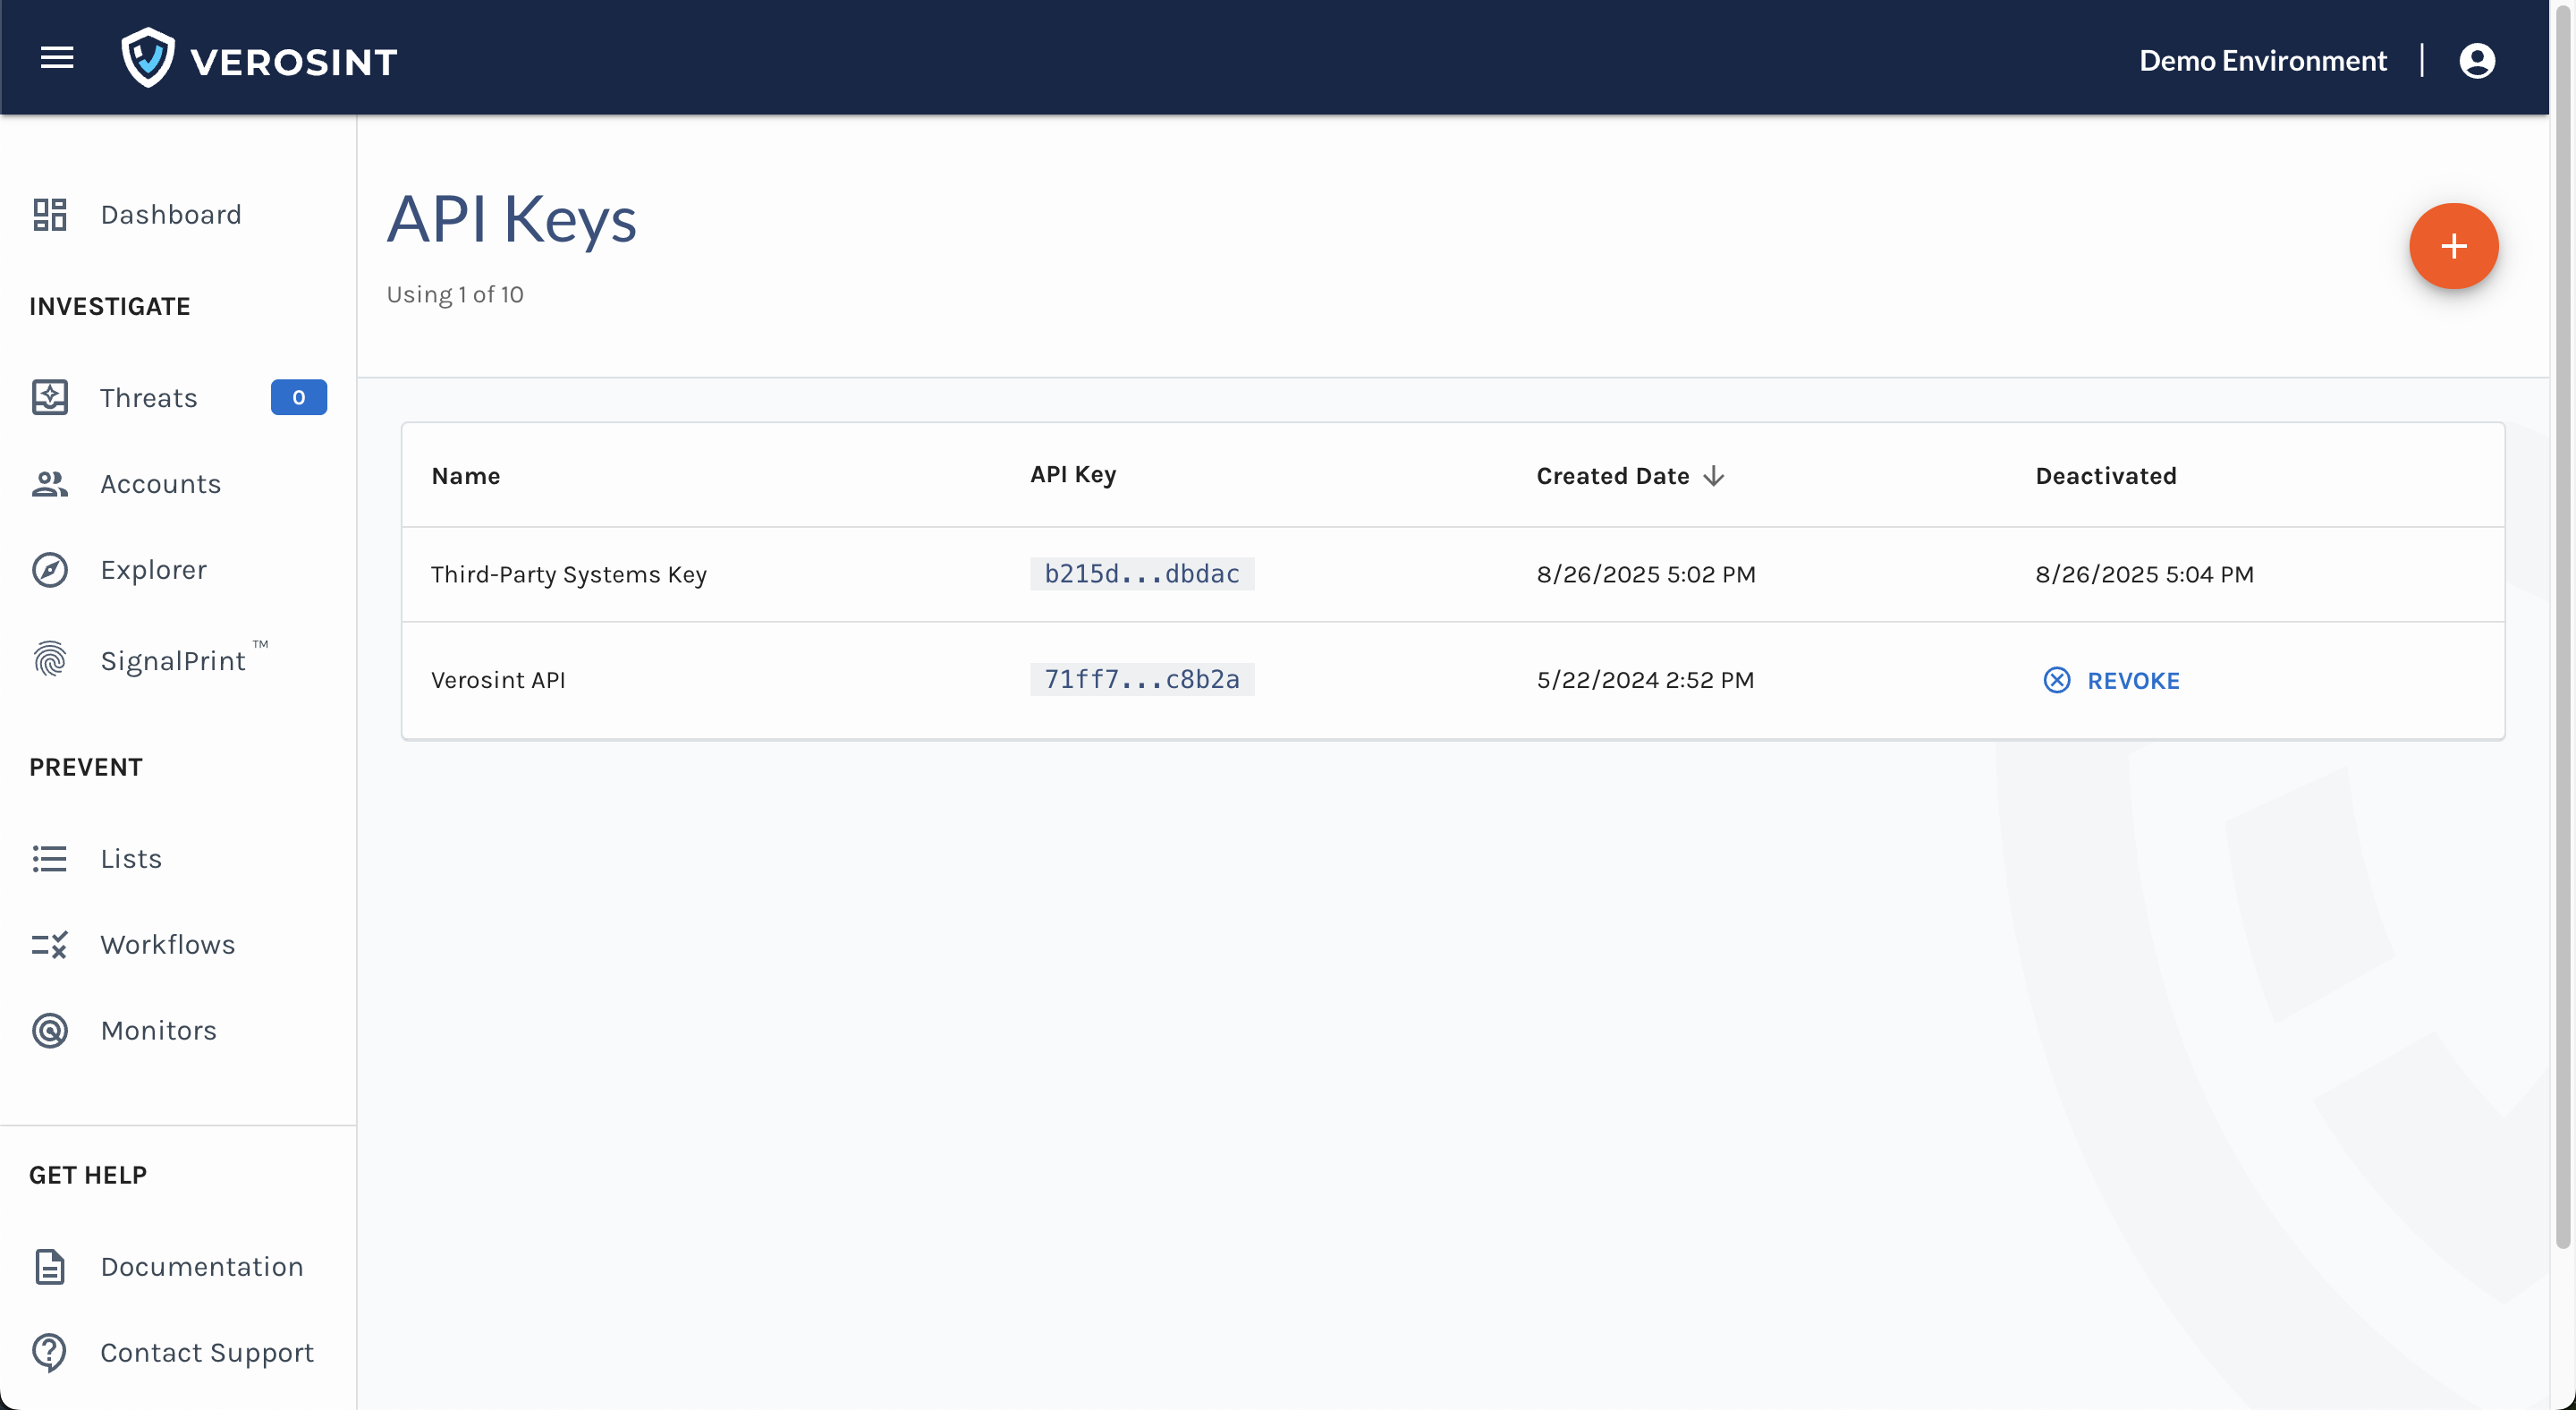Click the Deactivated column header
The image size is (2576, 1410).
coord(2106,476)
